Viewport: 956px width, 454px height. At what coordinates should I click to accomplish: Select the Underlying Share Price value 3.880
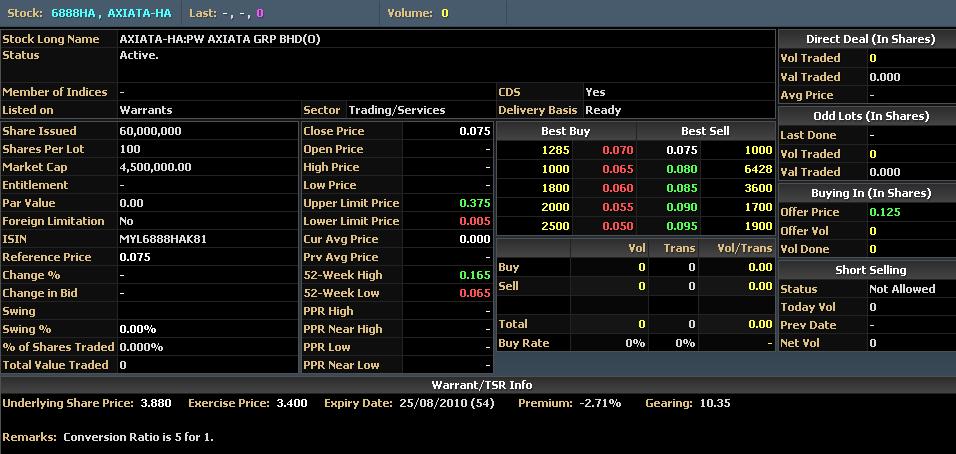tap(155, 403)
